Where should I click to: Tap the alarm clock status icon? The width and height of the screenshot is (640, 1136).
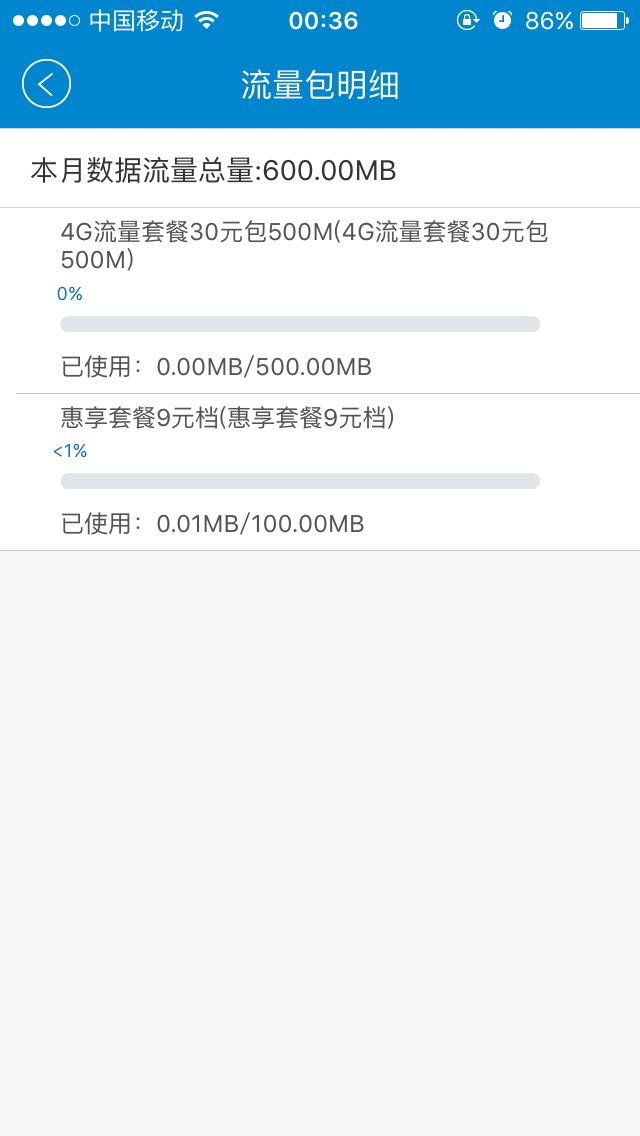502,21
